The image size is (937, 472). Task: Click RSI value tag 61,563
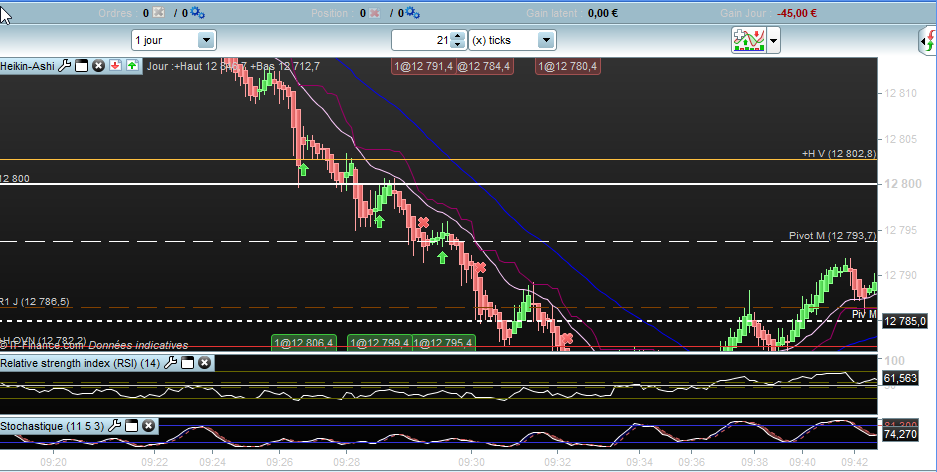(x=900, y=378)
